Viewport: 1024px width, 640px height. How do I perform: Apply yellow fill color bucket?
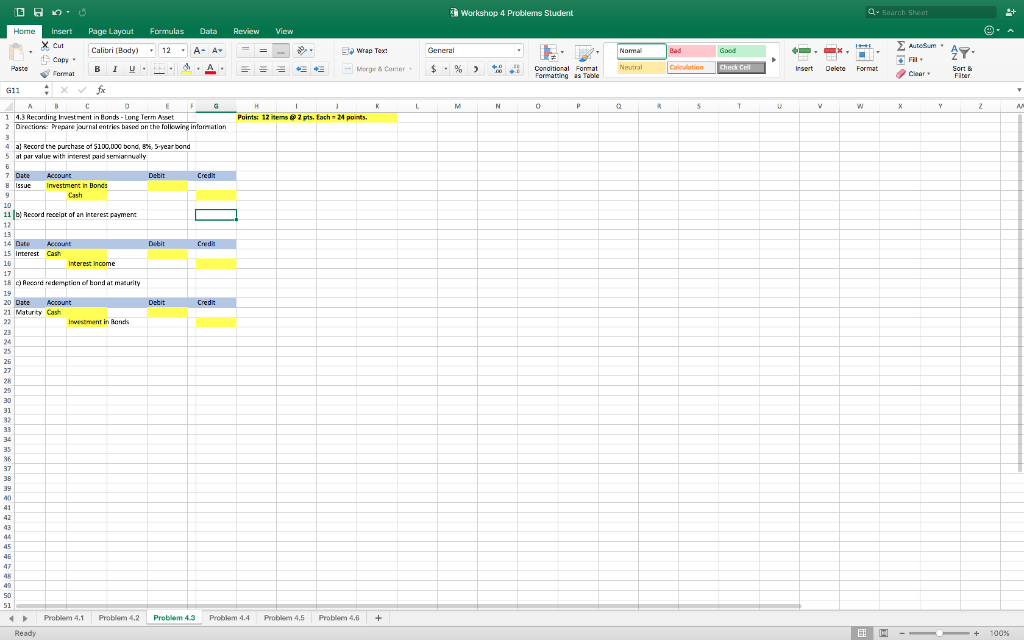(x=186, y=69)
